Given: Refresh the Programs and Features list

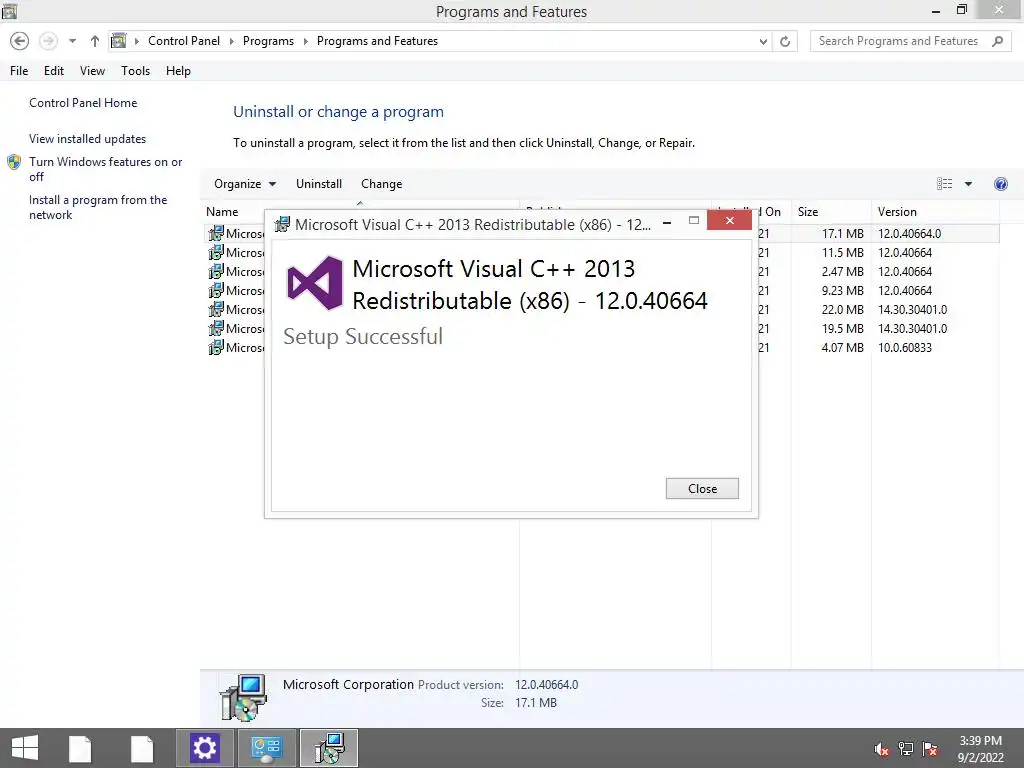Looking at the screenshot, I should tap(785, 41).
